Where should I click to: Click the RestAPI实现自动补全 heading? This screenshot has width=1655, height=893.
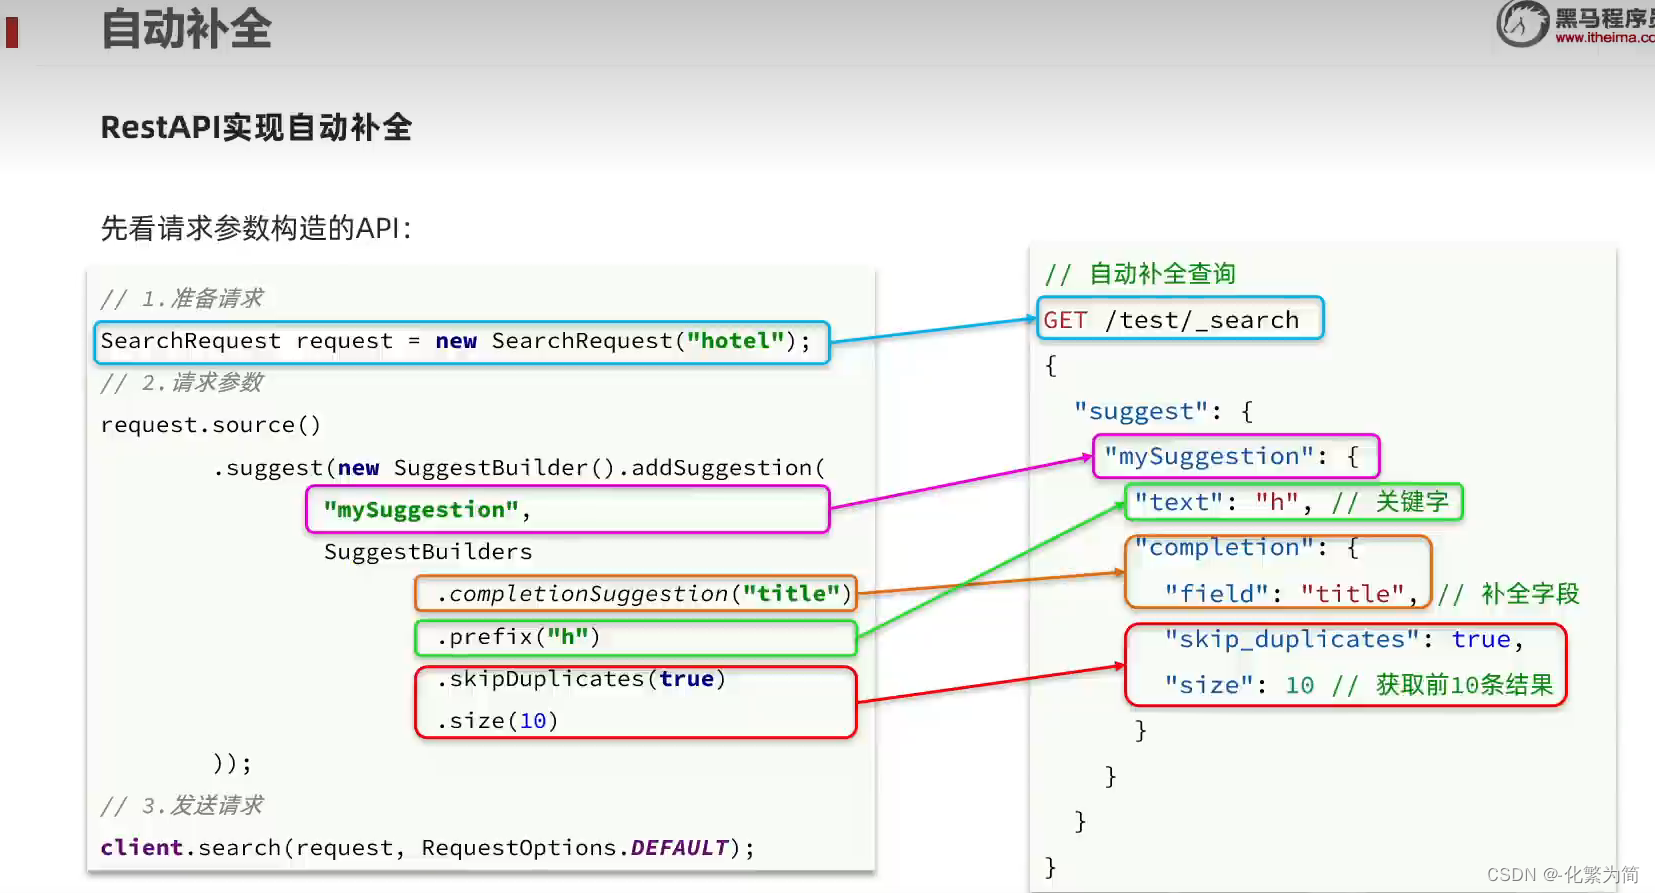256,128
